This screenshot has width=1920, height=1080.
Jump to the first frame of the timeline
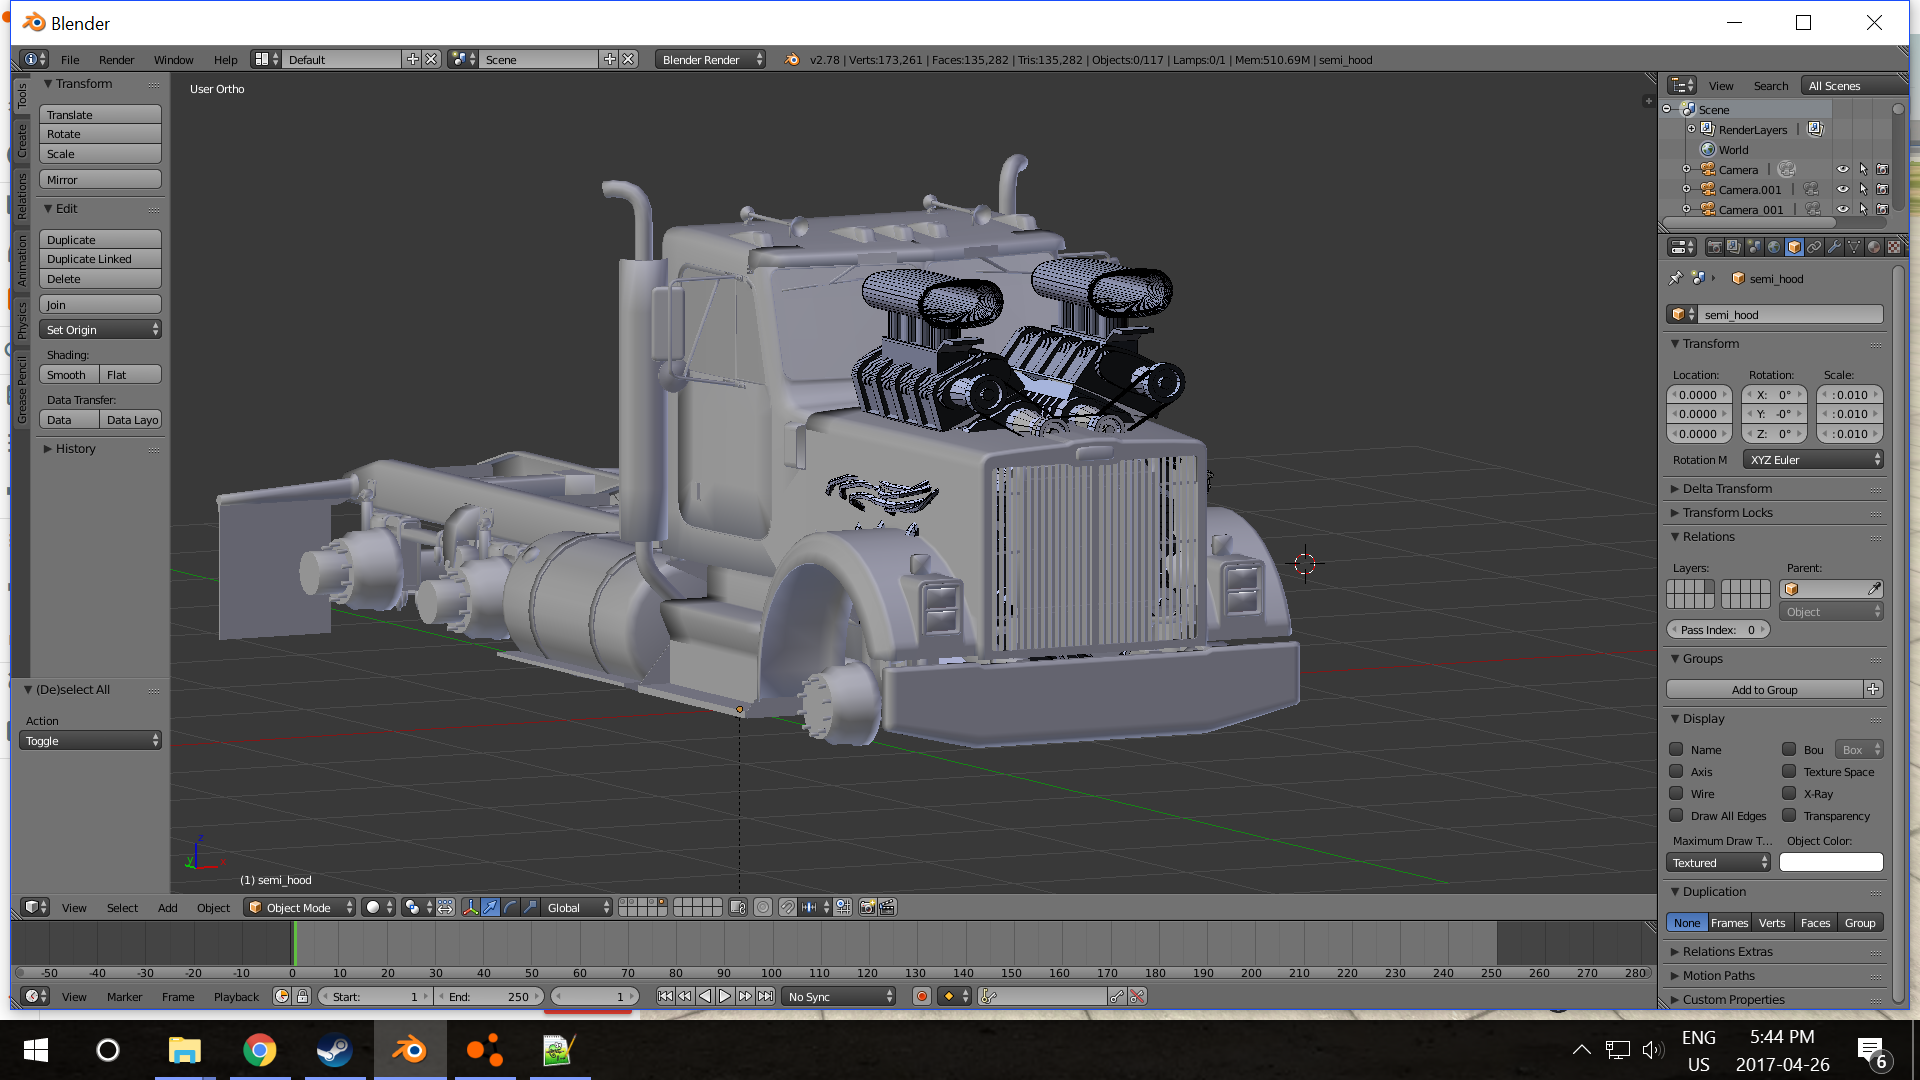coord(665,996)
